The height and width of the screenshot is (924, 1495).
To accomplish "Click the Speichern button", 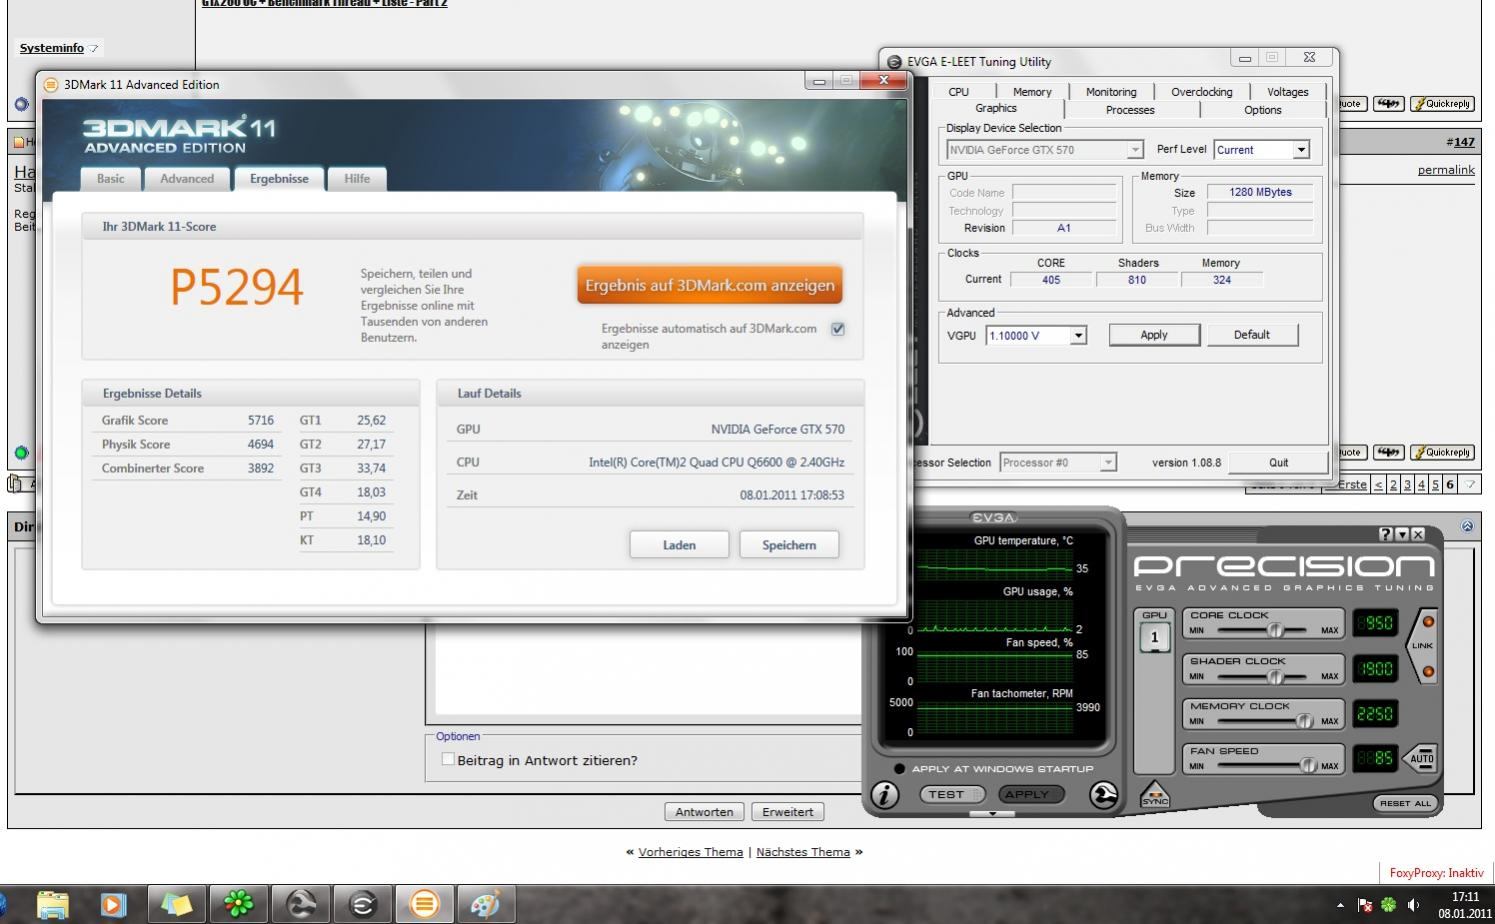I will click(789, 545).
